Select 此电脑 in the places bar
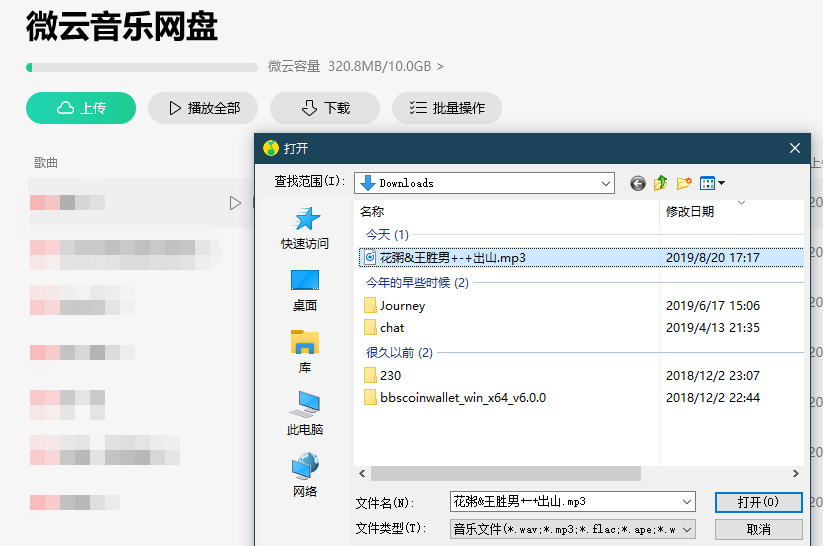 click(x=305, y=414)
